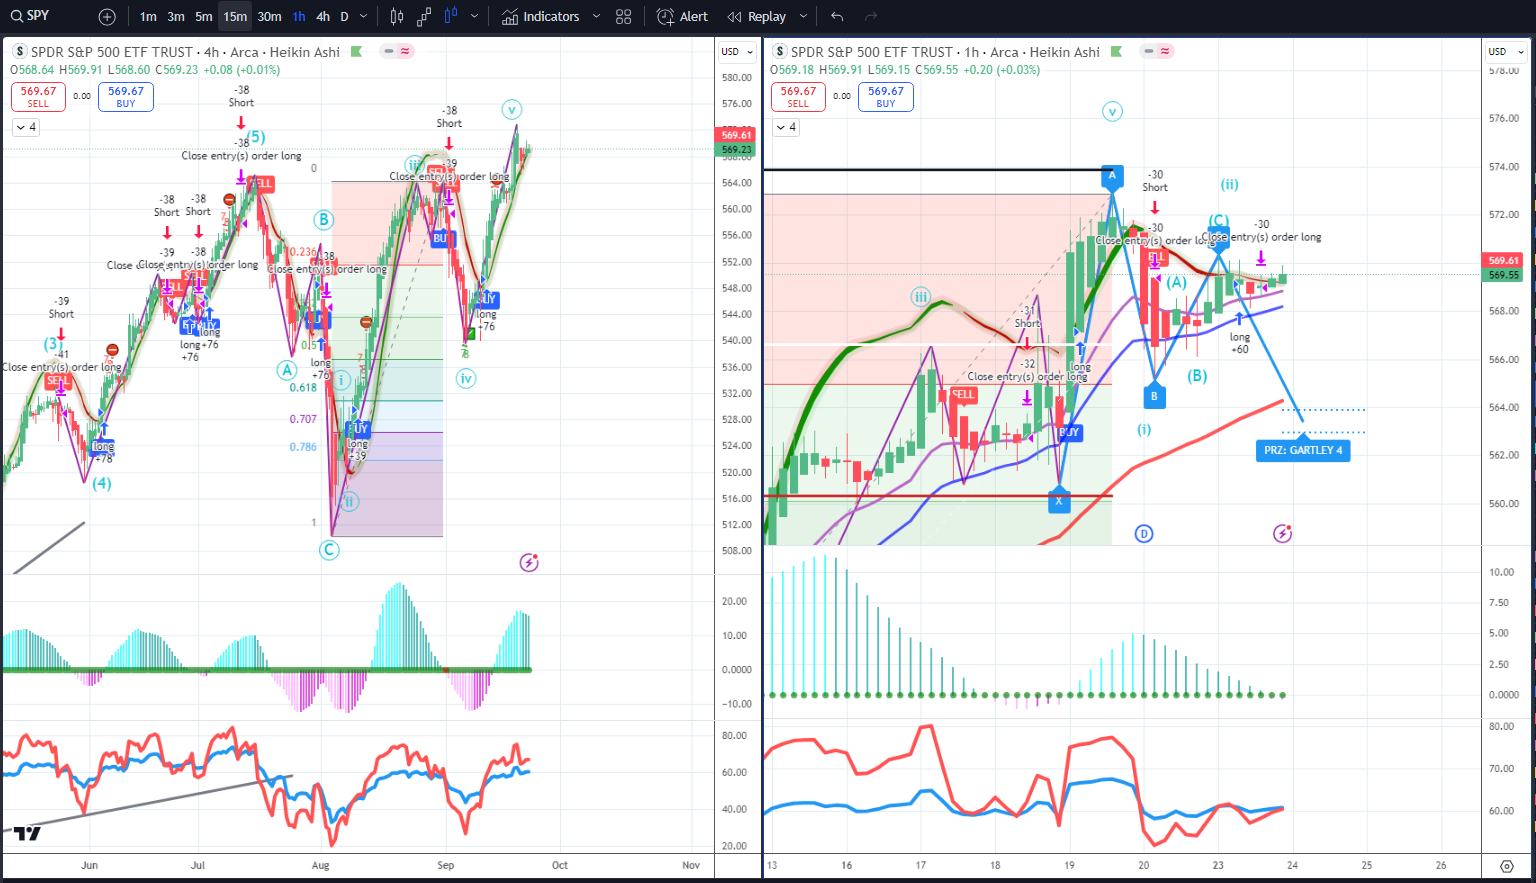
Task: Select the blue X harmonic pattern point
Action: tap(1059, 501)
